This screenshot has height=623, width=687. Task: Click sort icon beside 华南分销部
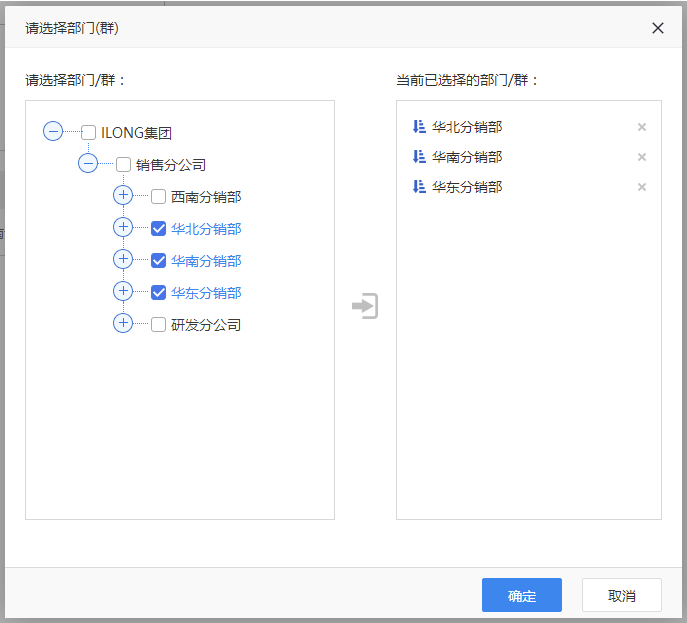(419, 156)
